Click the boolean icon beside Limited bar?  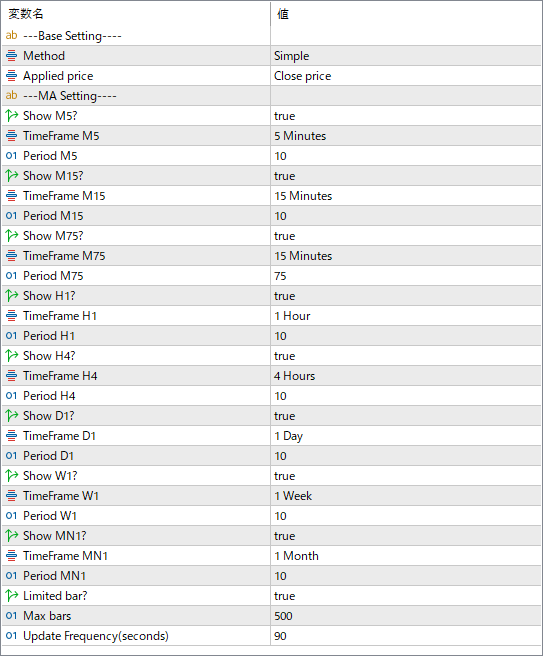point(12,595)
